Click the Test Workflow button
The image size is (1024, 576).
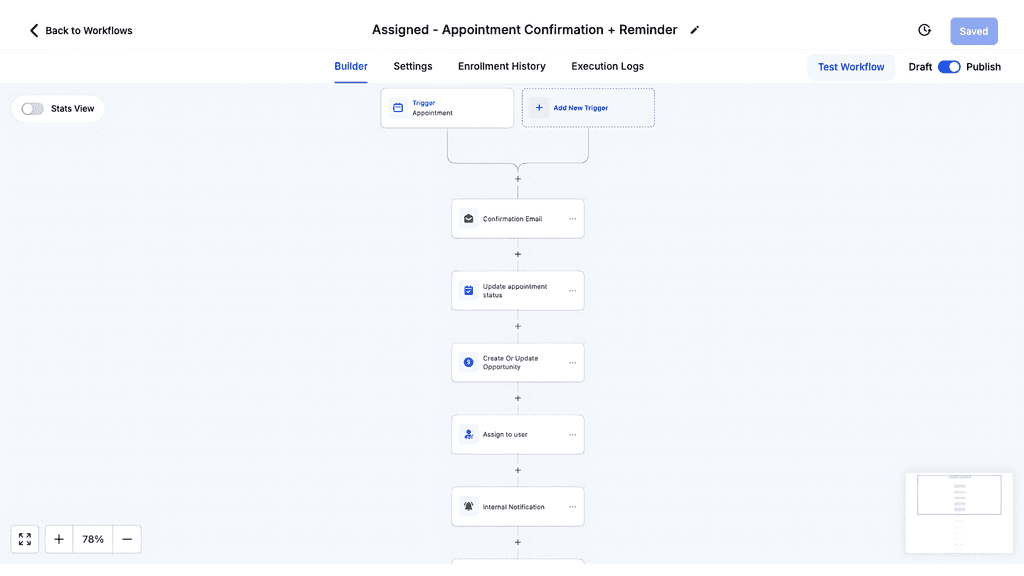(x=851, y=67)
